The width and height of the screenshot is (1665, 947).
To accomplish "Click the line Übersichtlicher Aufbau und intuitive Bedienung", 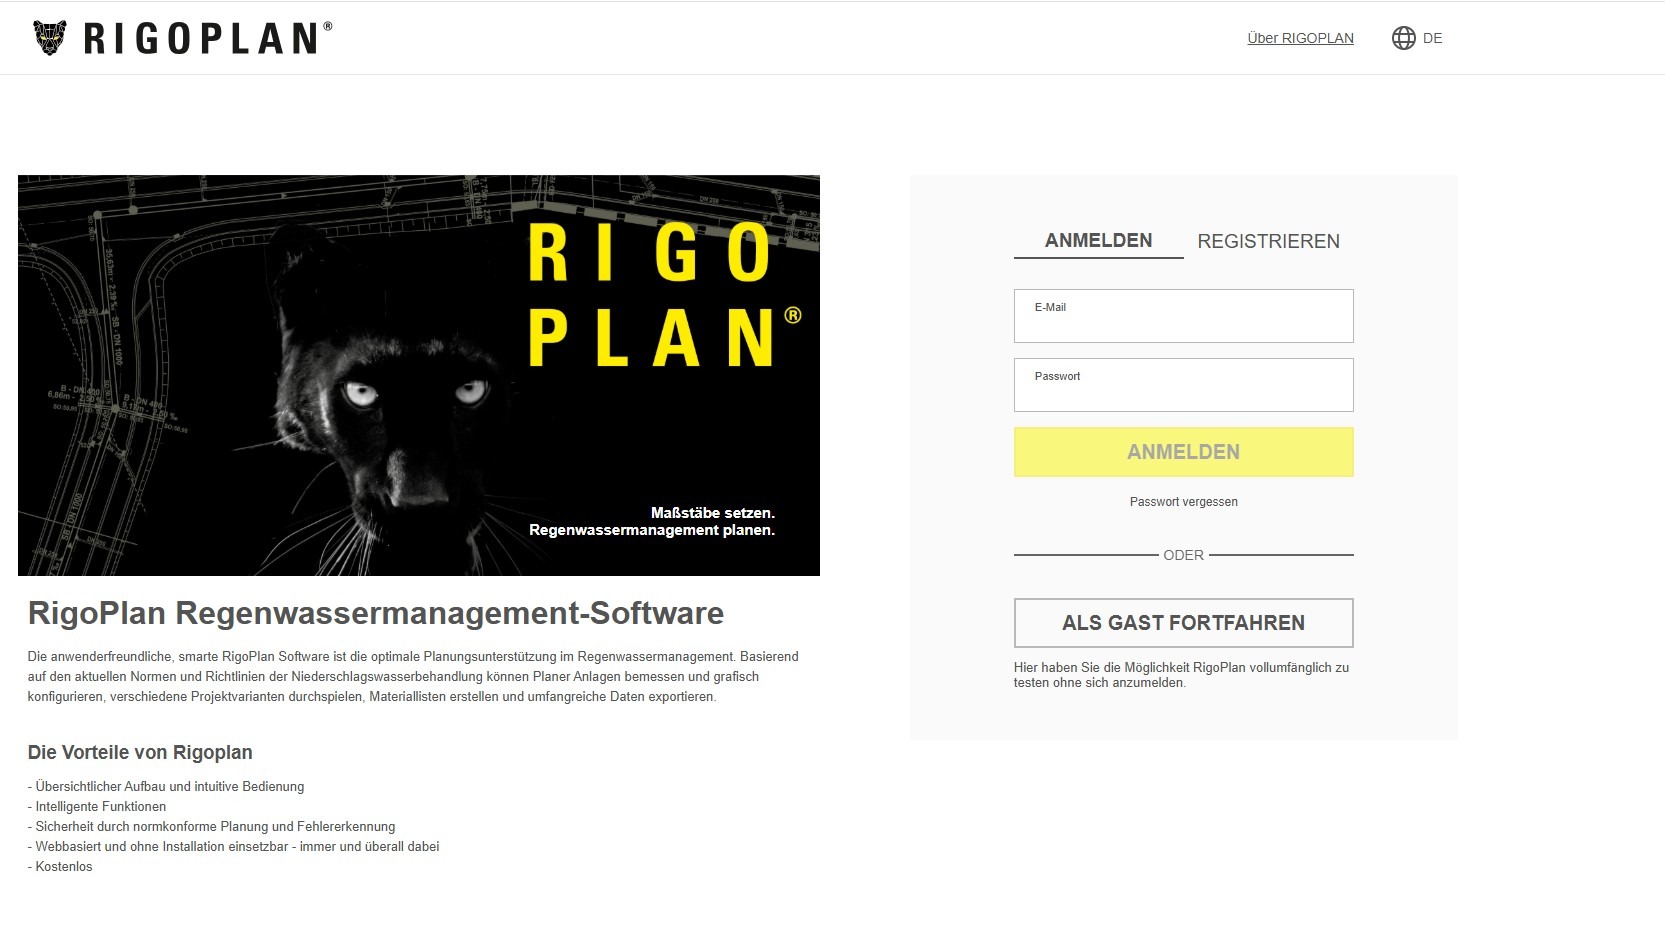I will point(166,787).
